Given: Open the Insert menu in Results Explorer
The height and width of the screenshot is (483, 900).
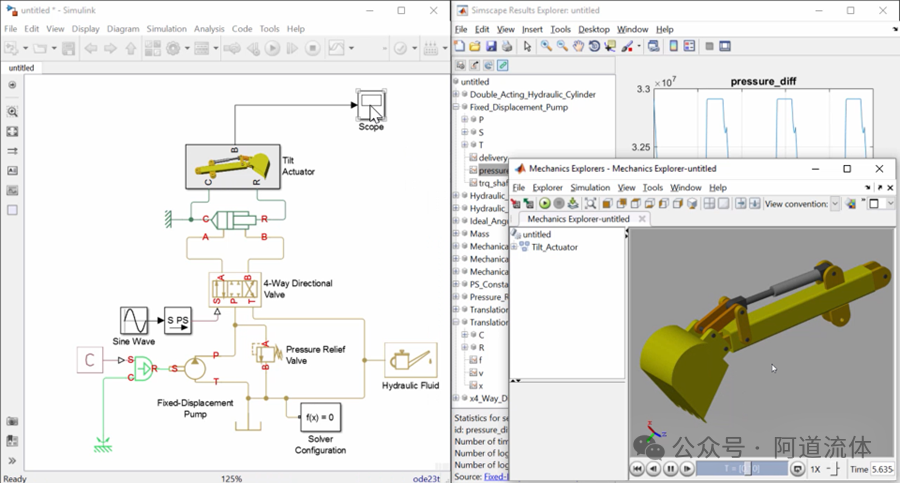Looking at the screenshot, I should 531,30.
